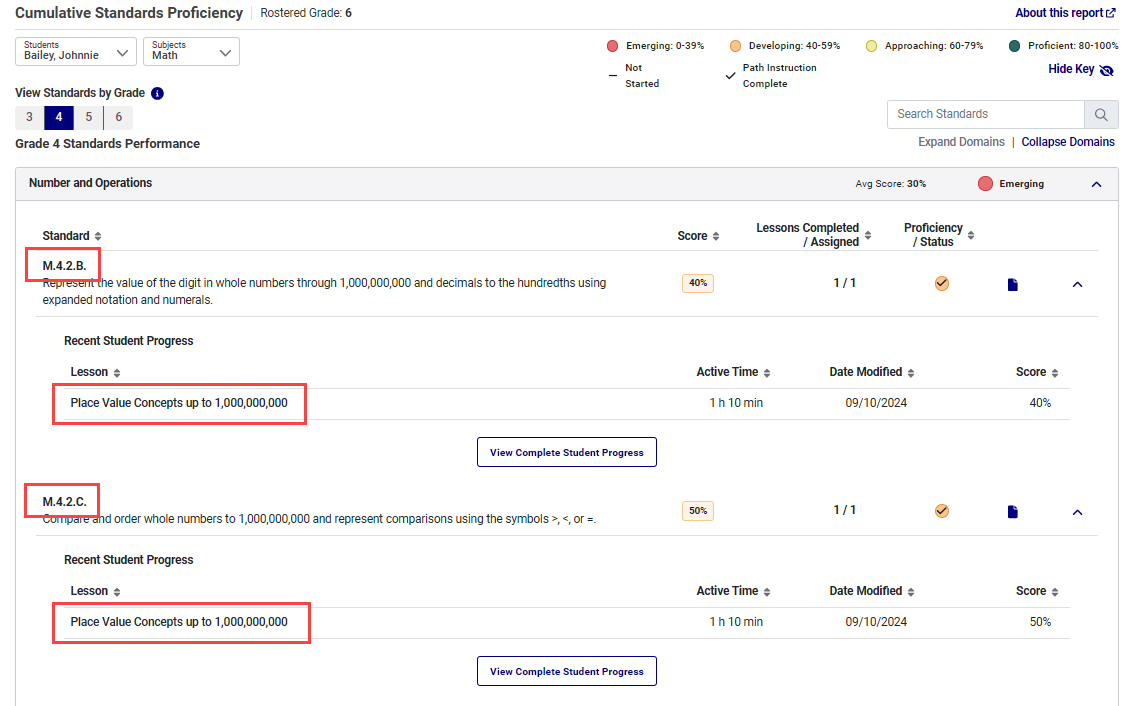
Task: Collapse the M.4.2.C. standard row
Action: (1077, 512)
